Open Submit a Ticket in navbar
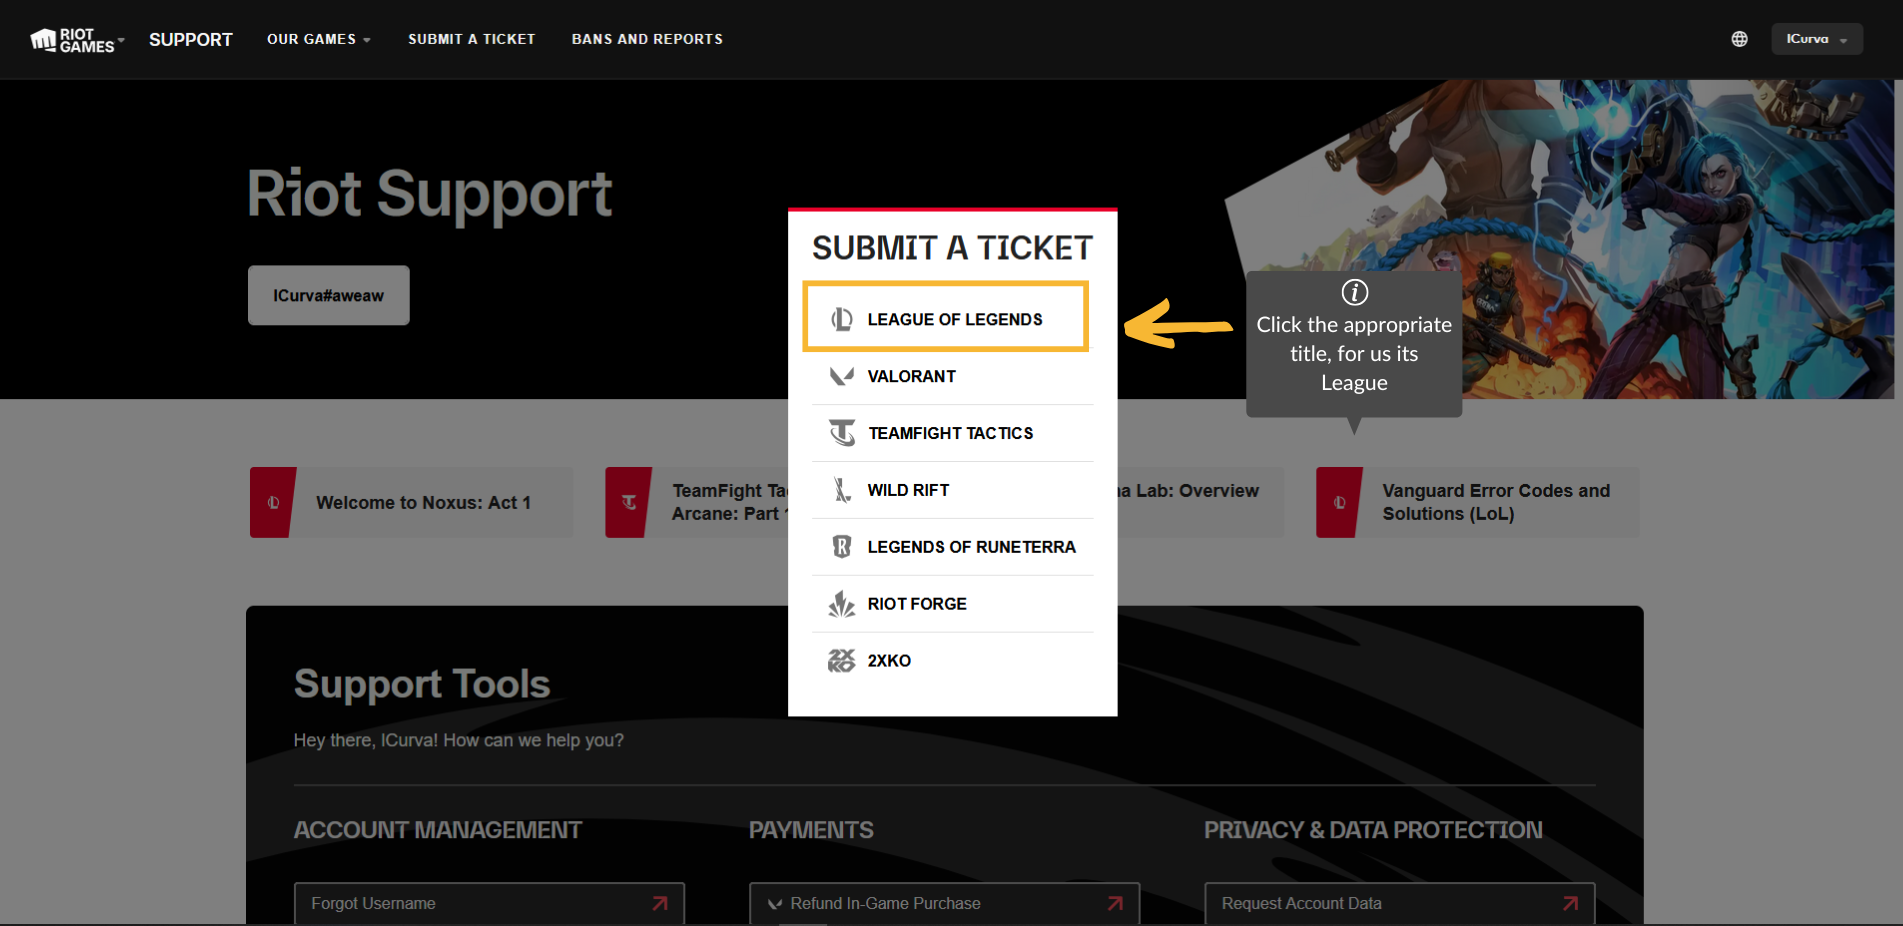Viewport: 1903px width, 926px height. click(x=472, y=39)
